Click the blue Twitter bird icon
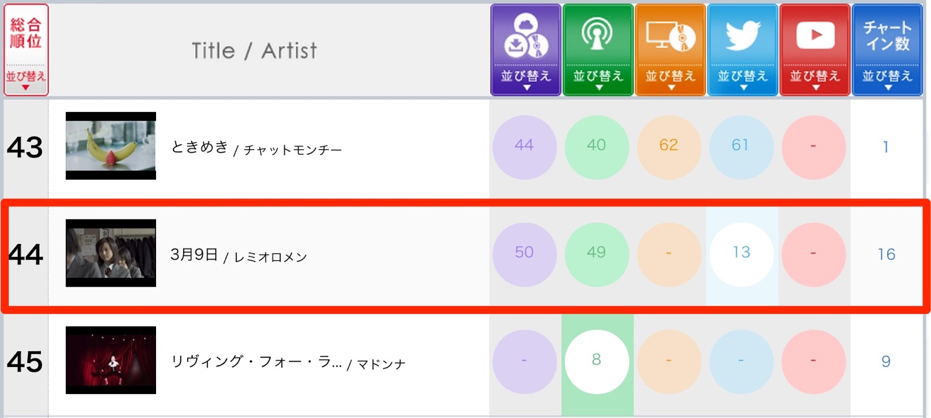 pos(742,37)
